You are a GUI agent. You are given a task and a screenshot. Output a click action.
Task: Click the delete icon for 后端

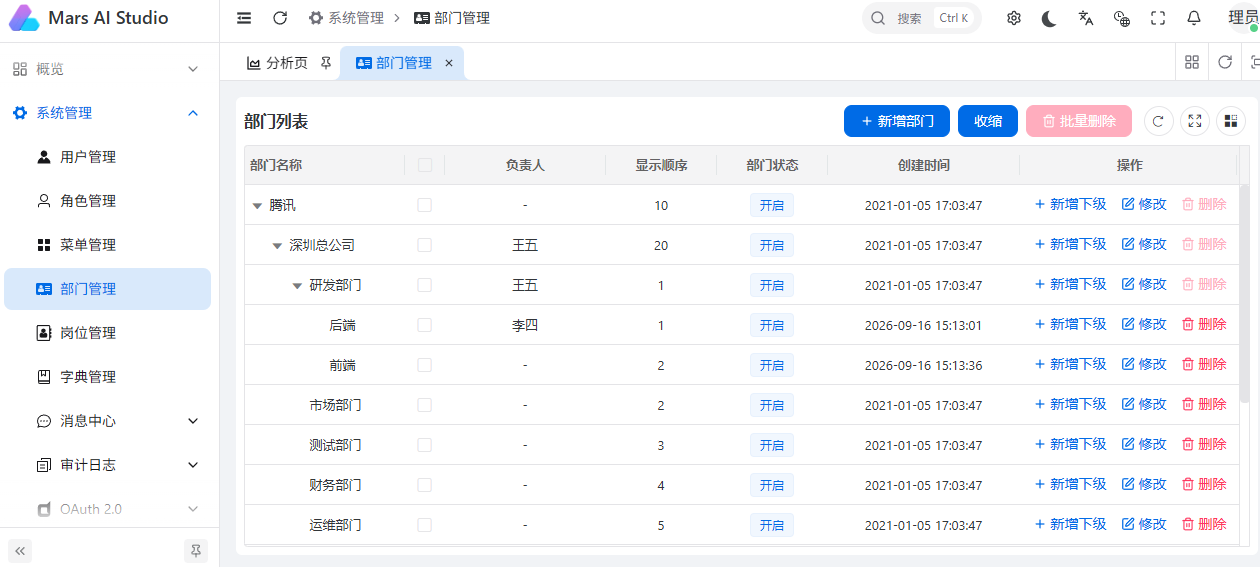[1188, 324]
